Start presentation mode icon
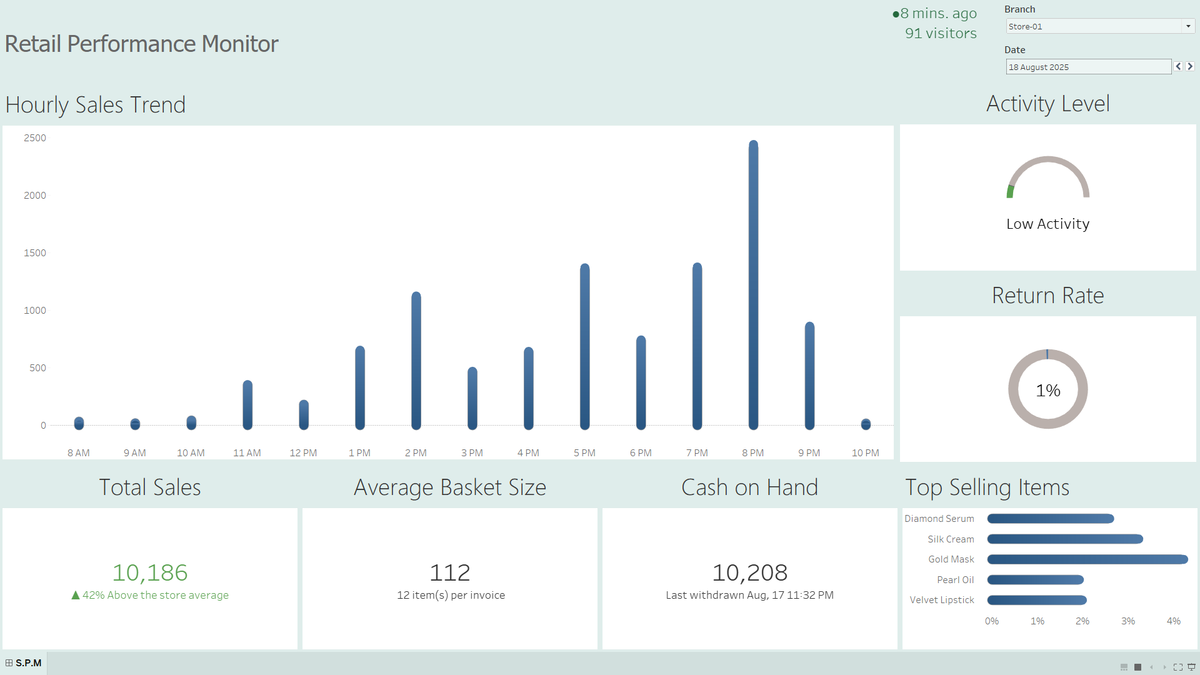This screenshot has height=675, width=1200. coord(1191,667)
